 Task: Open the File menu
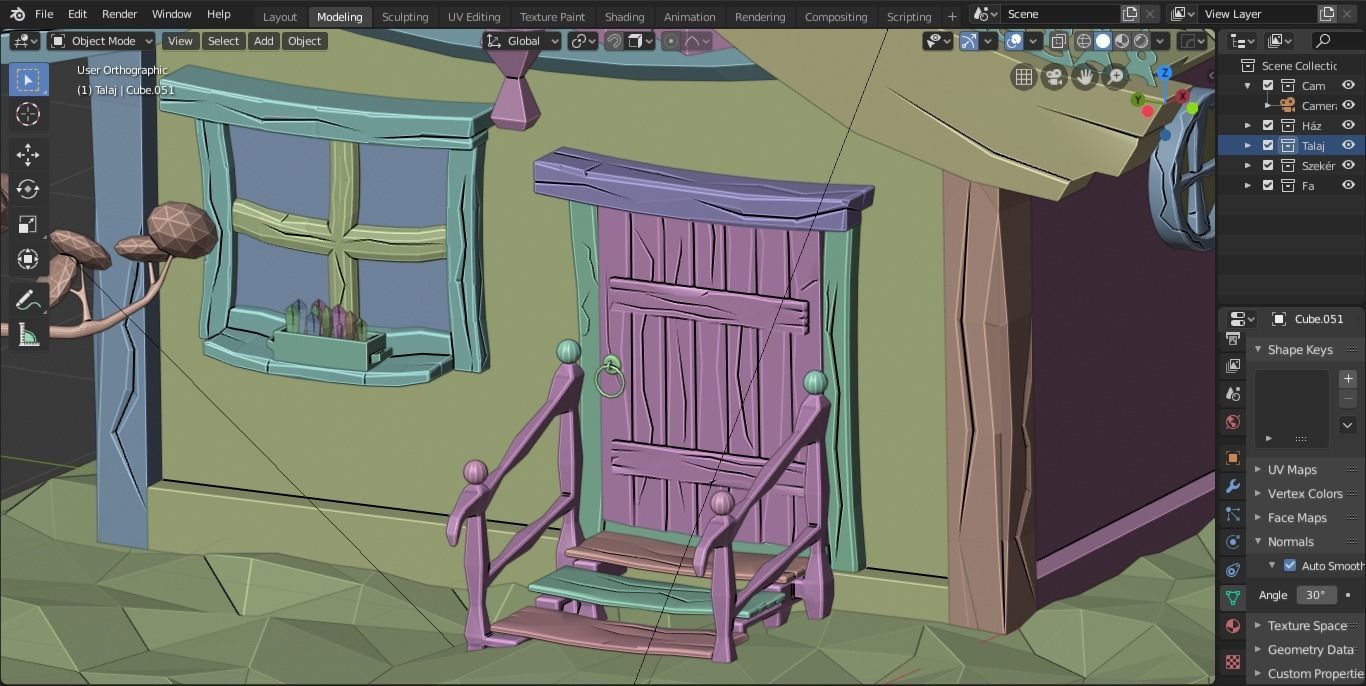(44, 14)
